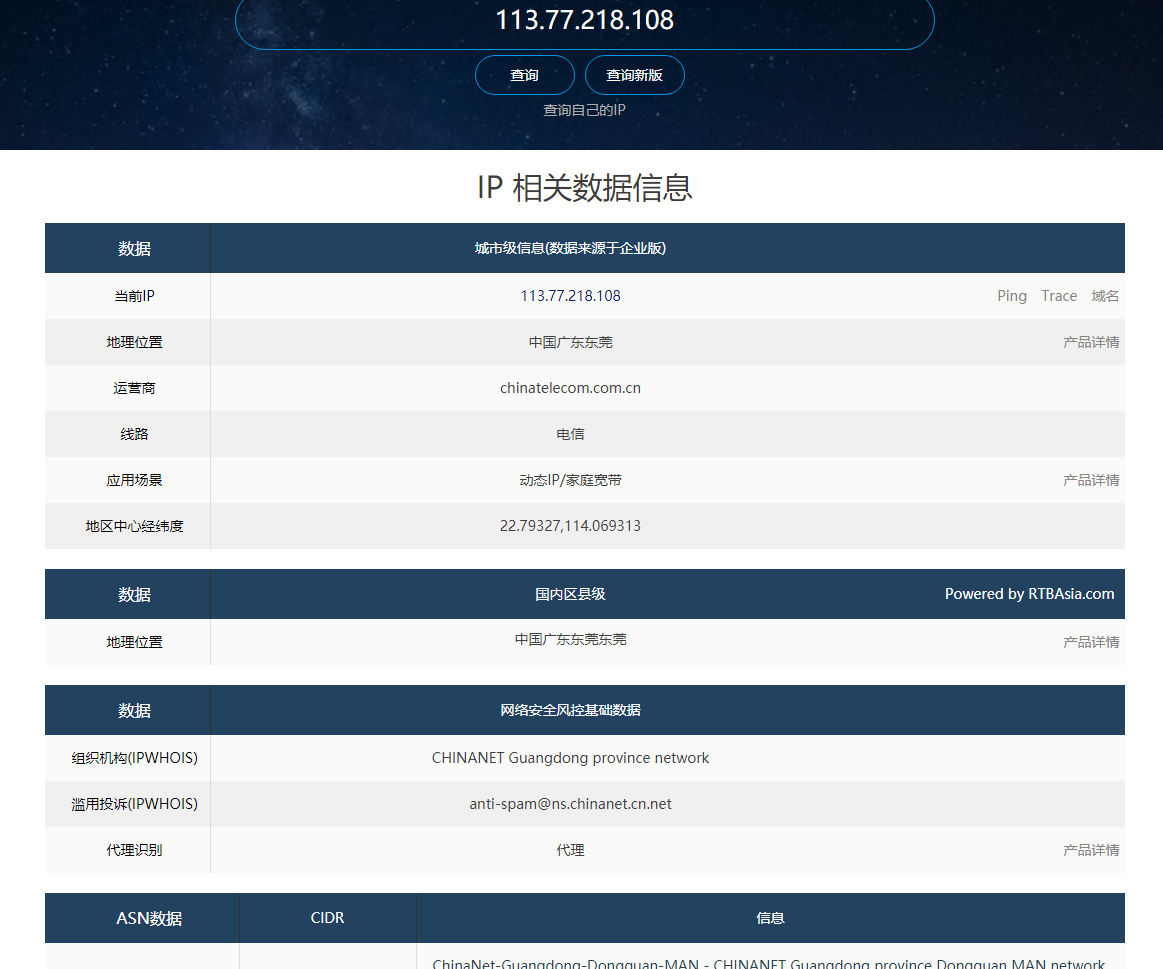Click the 运营商 row label
This screenshot has height=969, width=1163.
134,388
